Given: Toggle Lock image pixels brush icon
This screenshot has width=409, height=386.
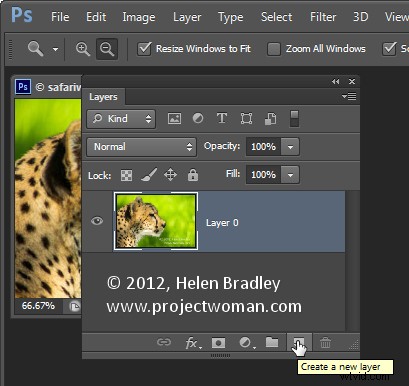Looking at the screenshot, I should [x=149, y=174].
